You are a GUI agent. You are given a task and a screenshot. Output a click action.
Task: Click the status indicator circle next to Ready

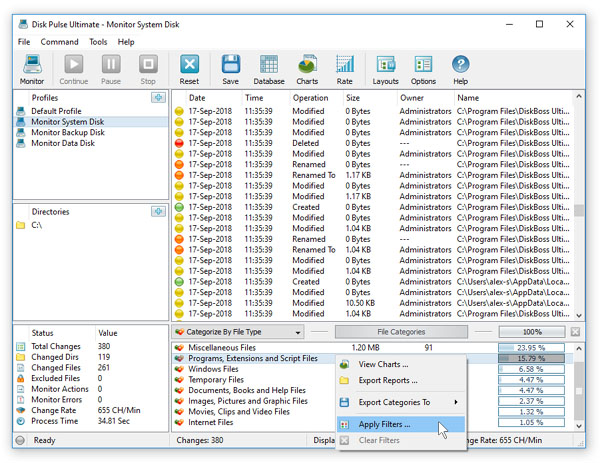(x=20, y=440)
